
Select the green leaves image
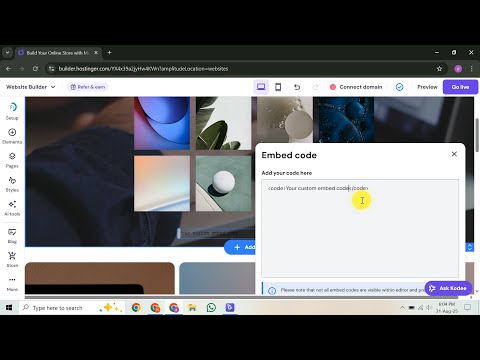[223, 123]
